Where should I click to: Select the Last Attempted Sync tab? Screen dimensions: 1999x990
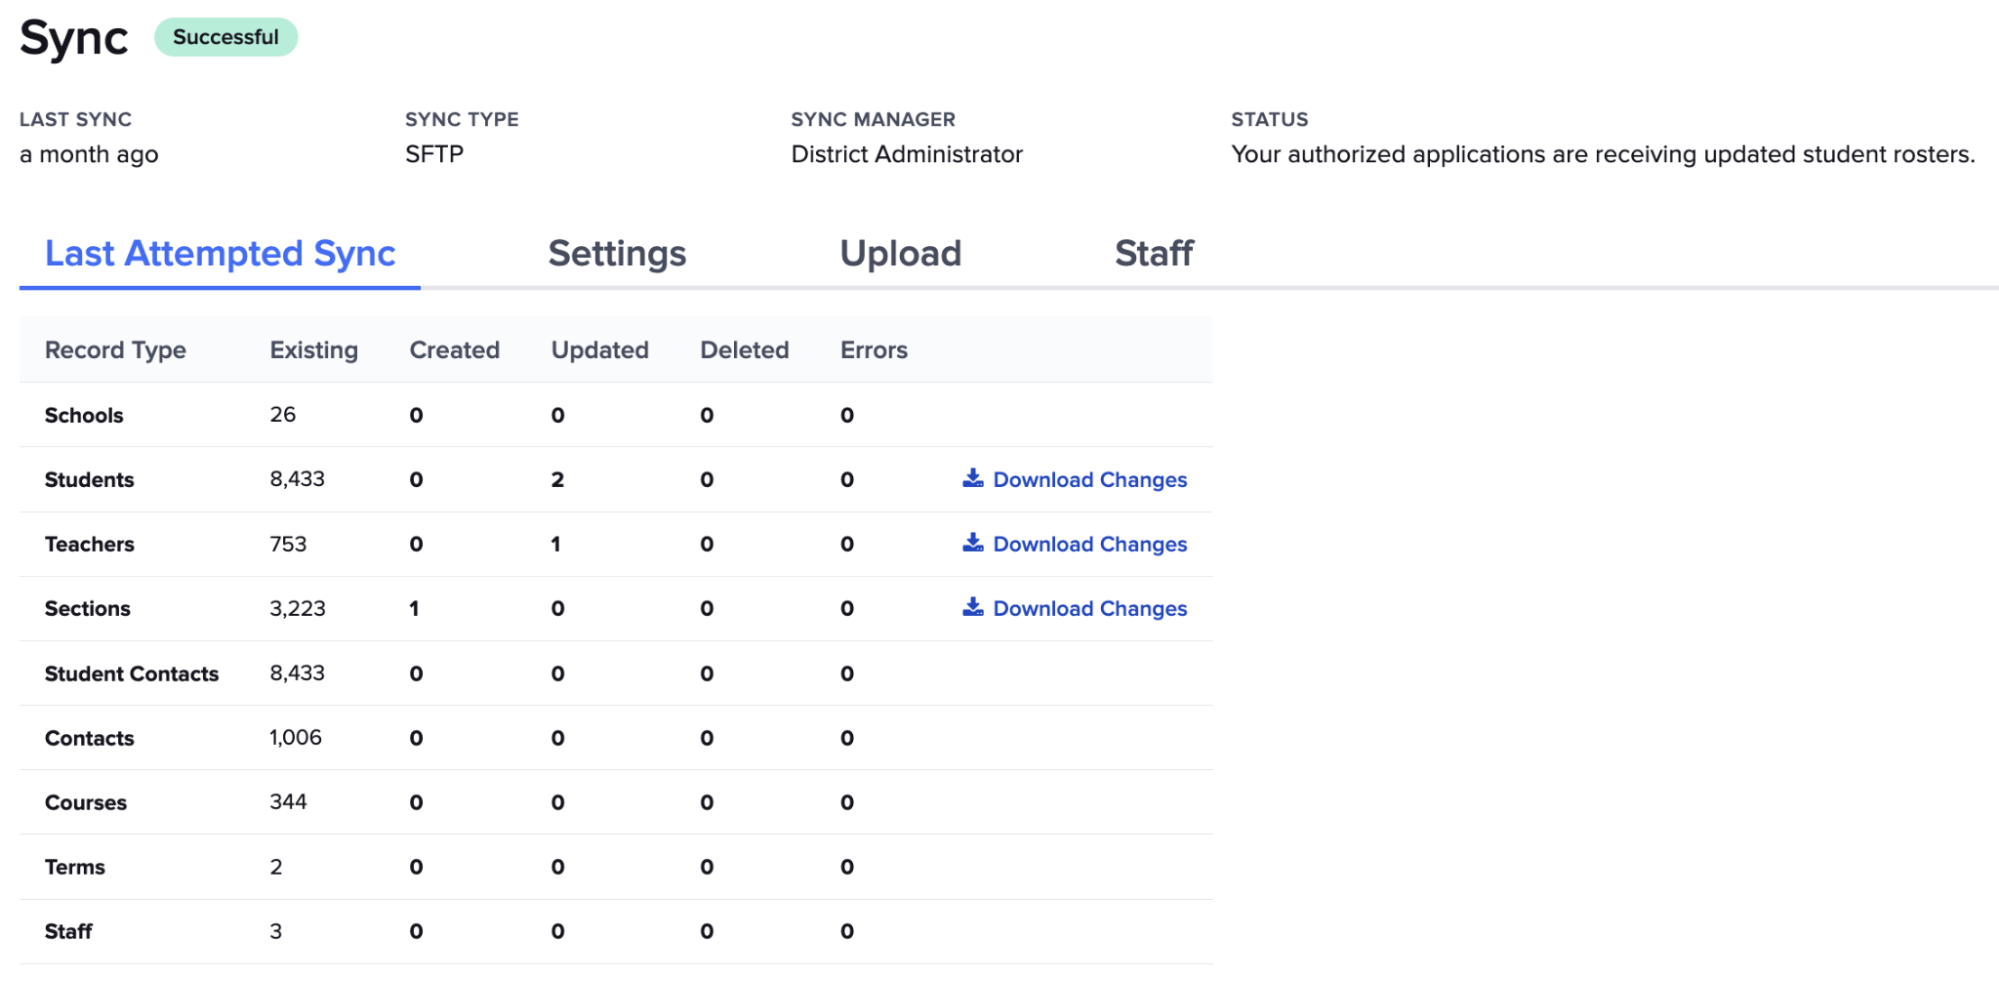(219, 254)
